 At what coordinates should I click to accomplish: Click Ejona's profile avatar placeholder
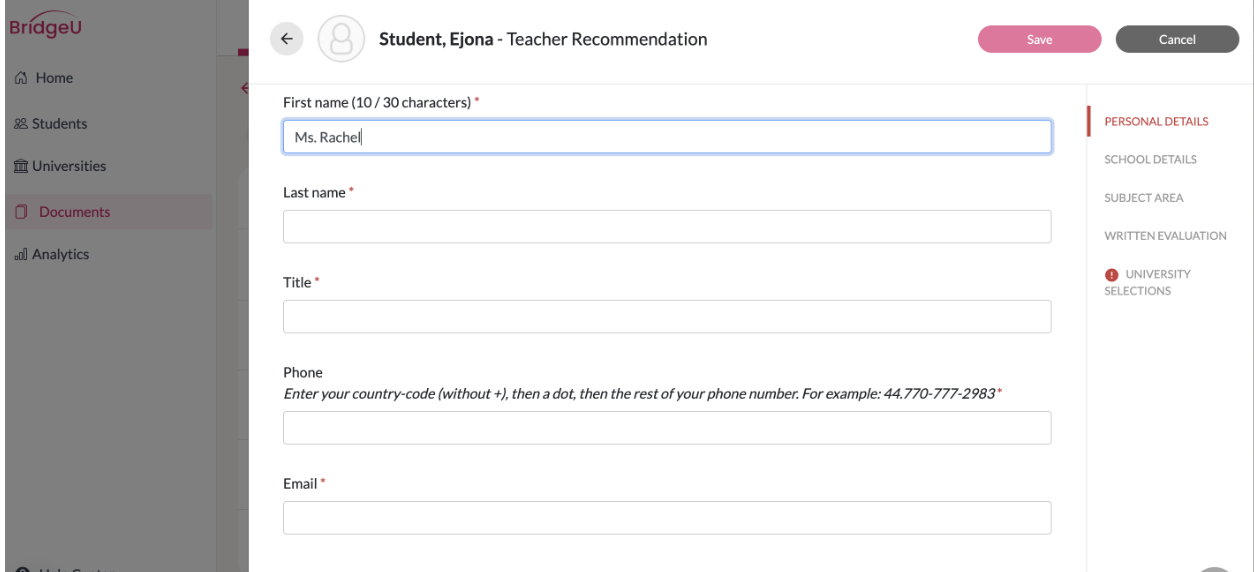pyautogui.click(x=341, y=40)
